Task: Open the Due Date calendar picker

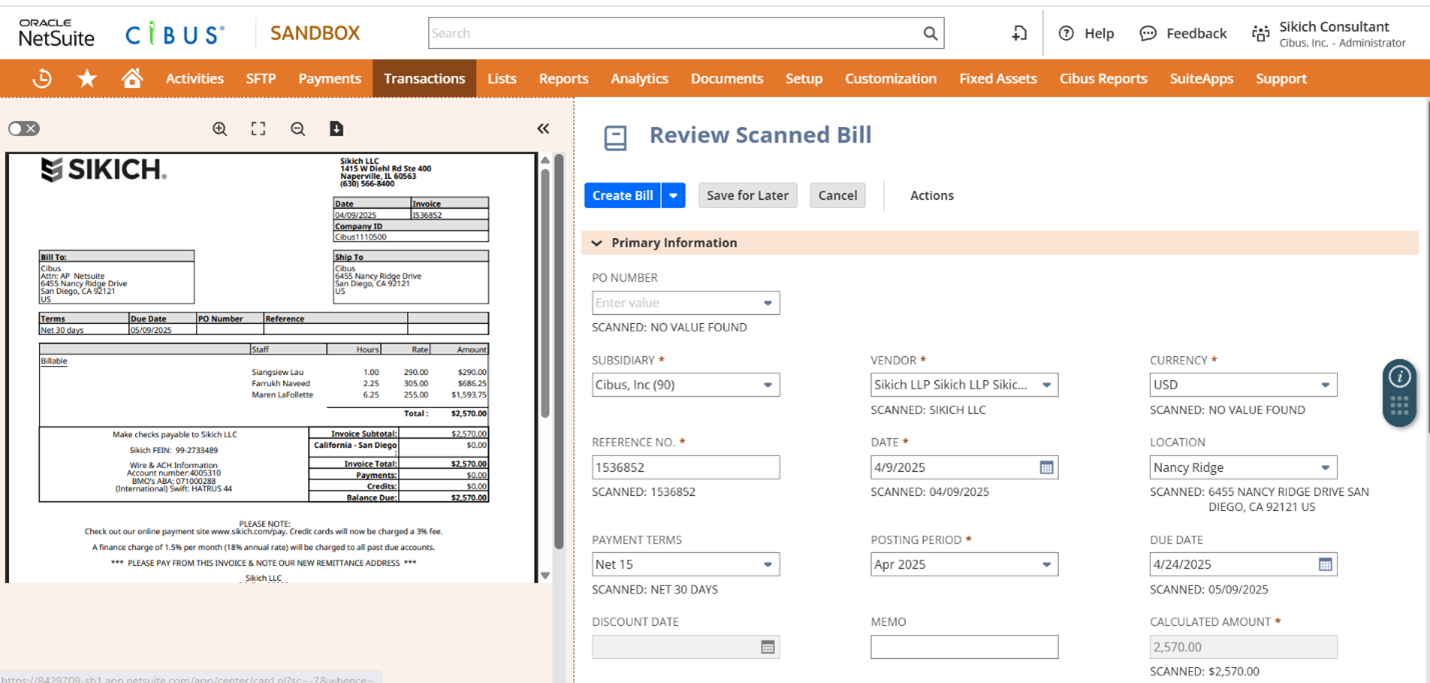Action: [1327, 564]
